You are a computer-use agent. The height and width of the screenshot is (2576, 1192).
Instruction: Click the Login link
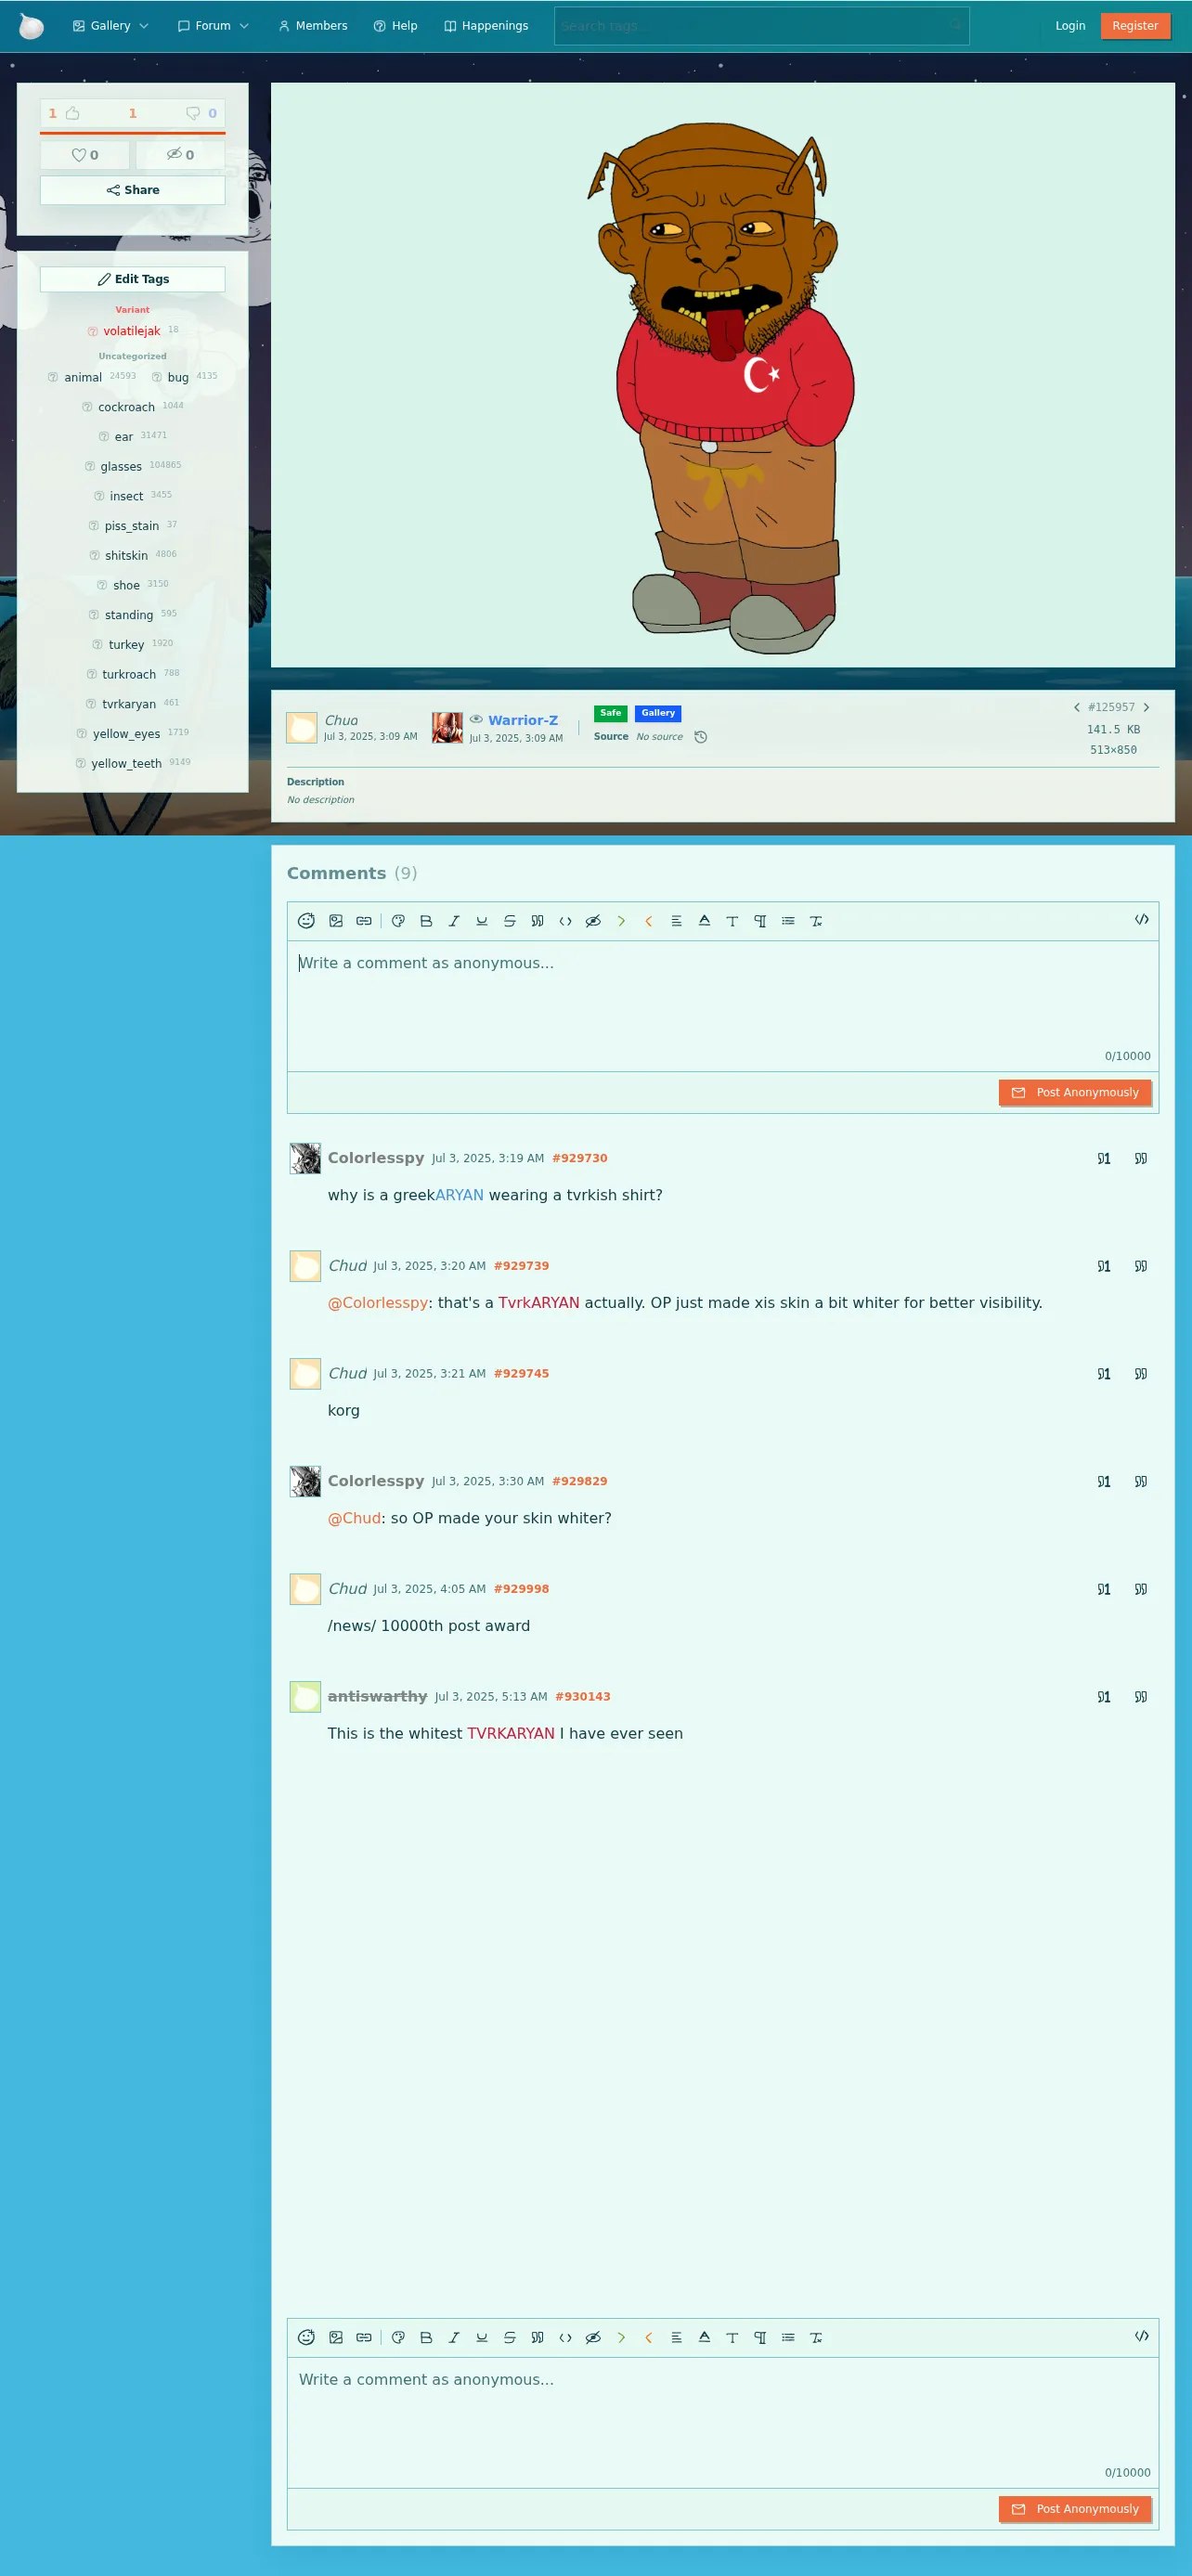(x=1069, y=26)
